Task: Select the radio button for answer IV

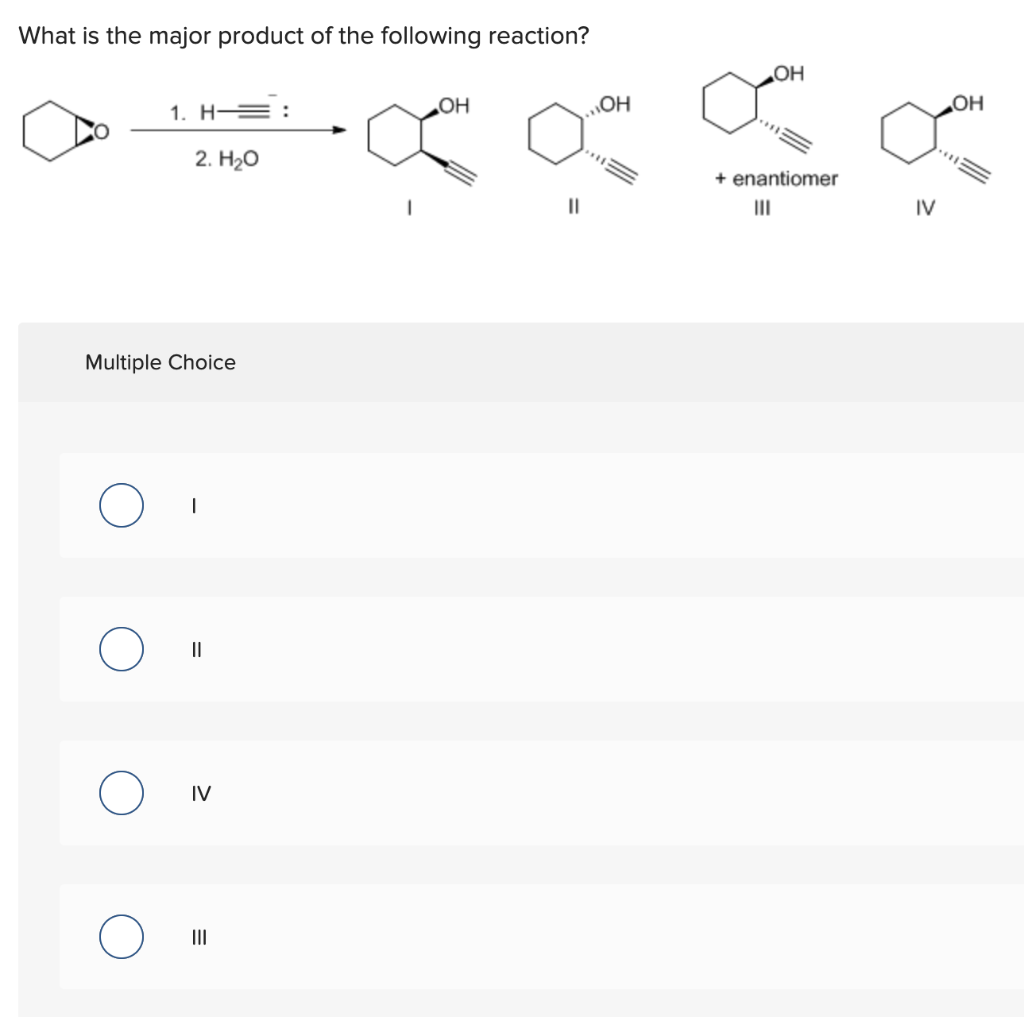Action: (121, 793)
